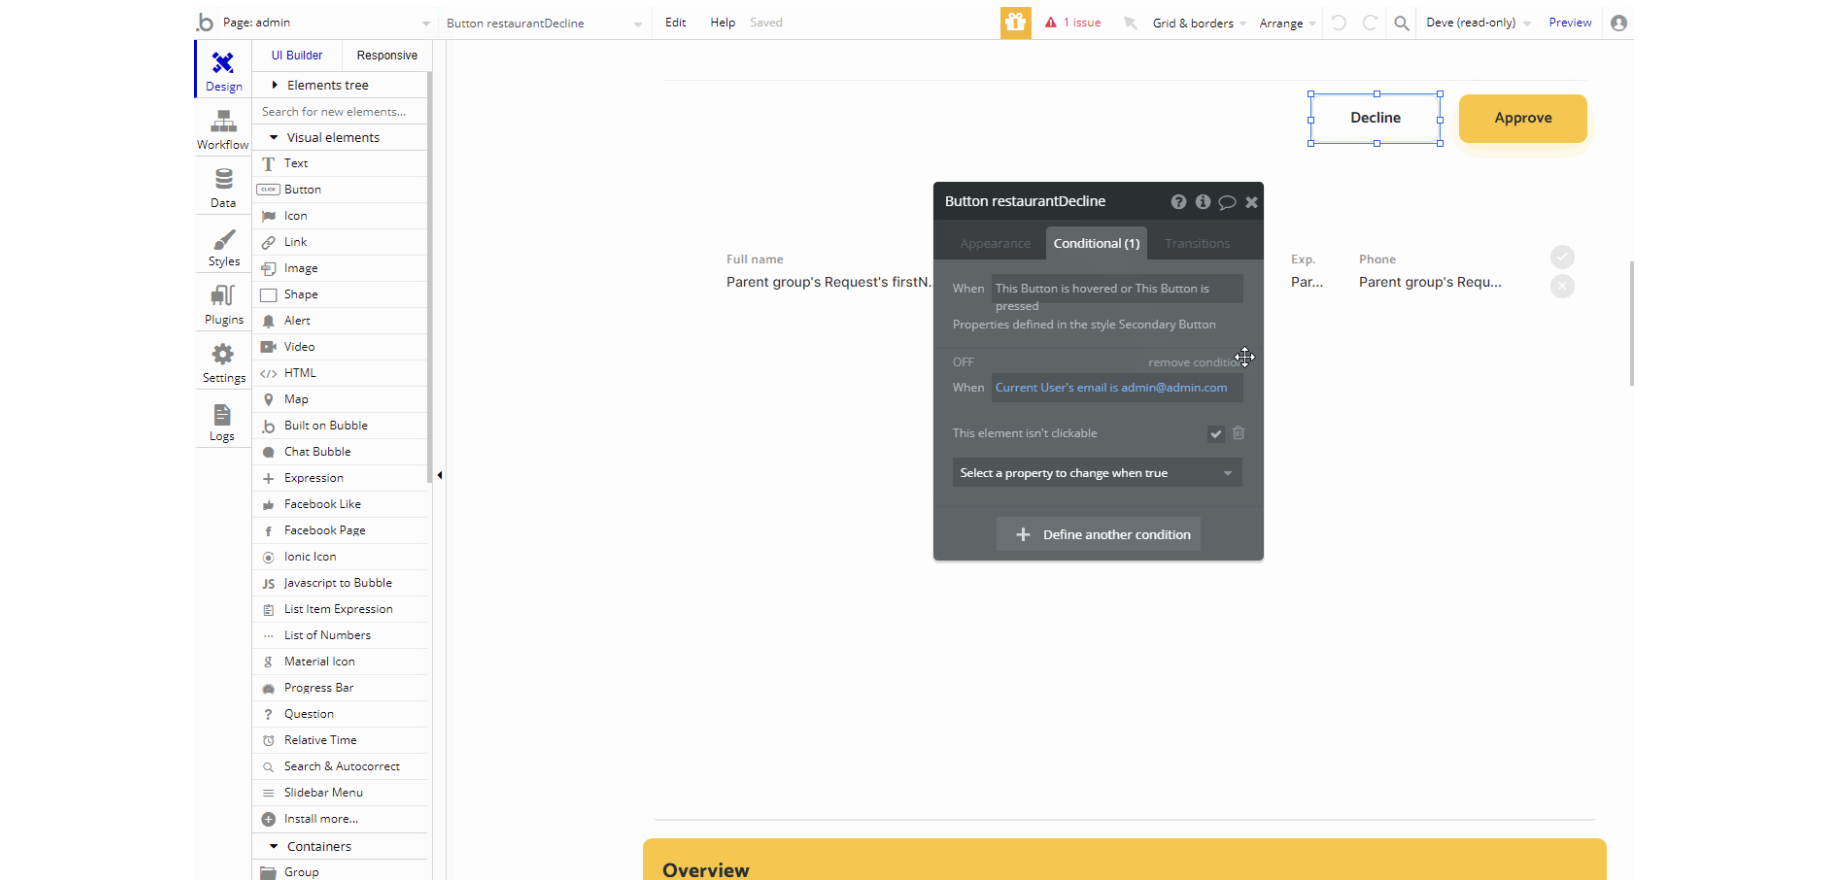Open Logs from the sidebar
1830x880 pixels.
[x=222, y=422]
